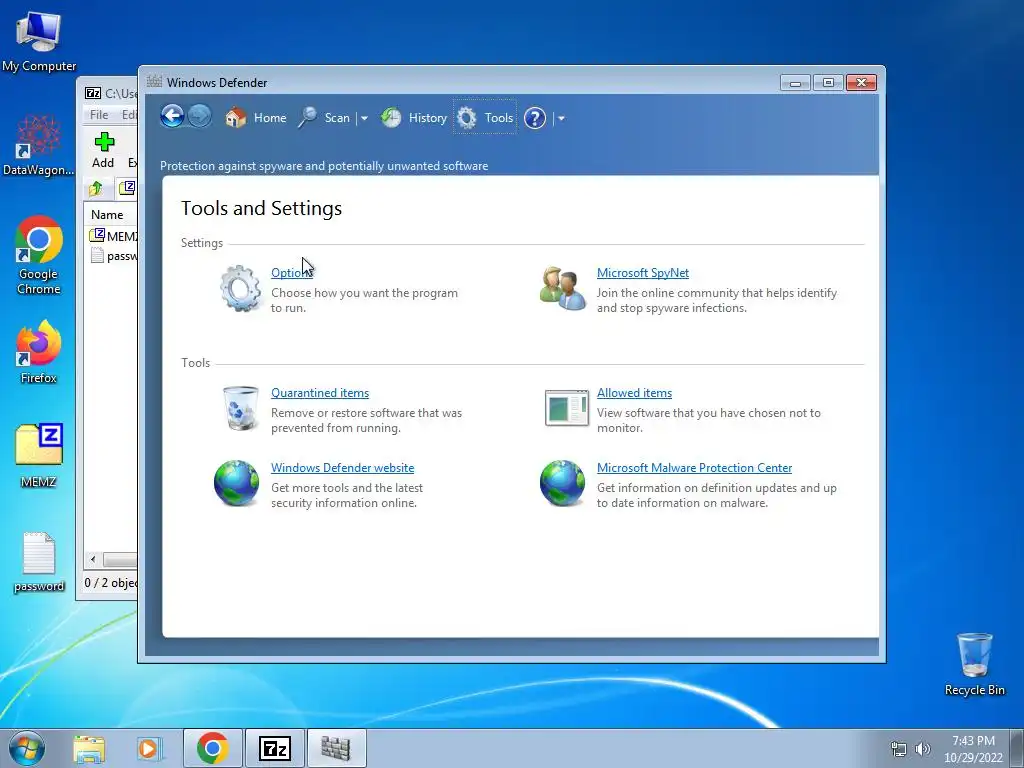
Task: Click Windows Defender taskbar button
Action: pyautogui.click(x=336, y=748)
